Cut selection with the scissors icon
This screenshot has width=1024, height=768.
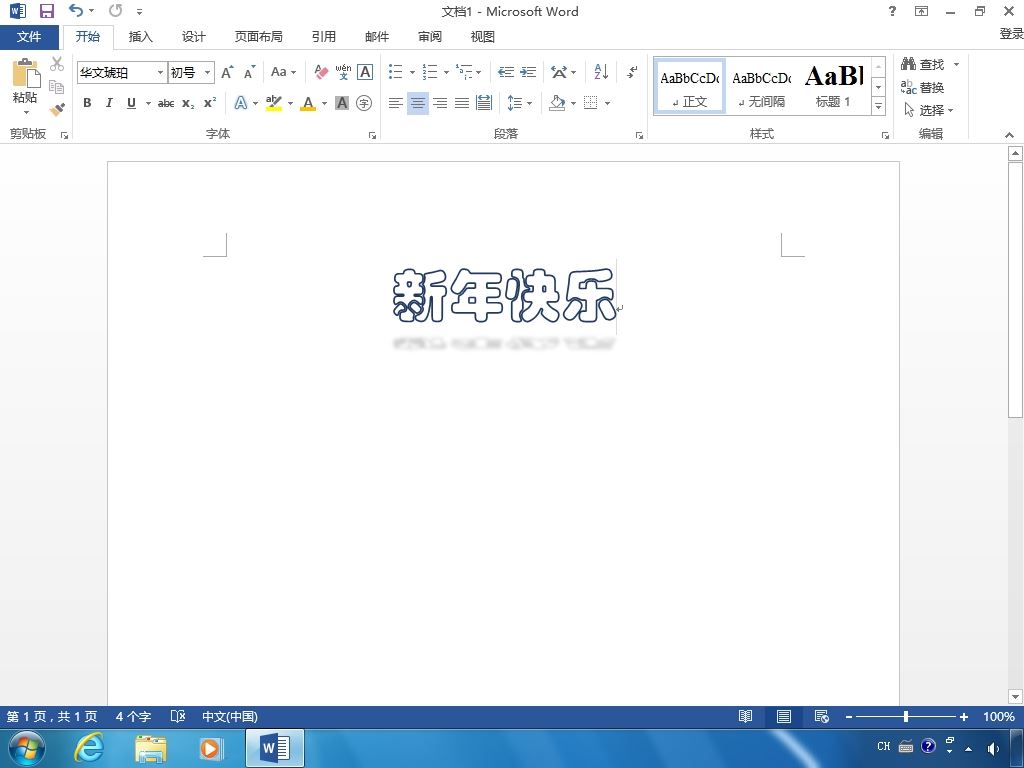tap(57, 64)
